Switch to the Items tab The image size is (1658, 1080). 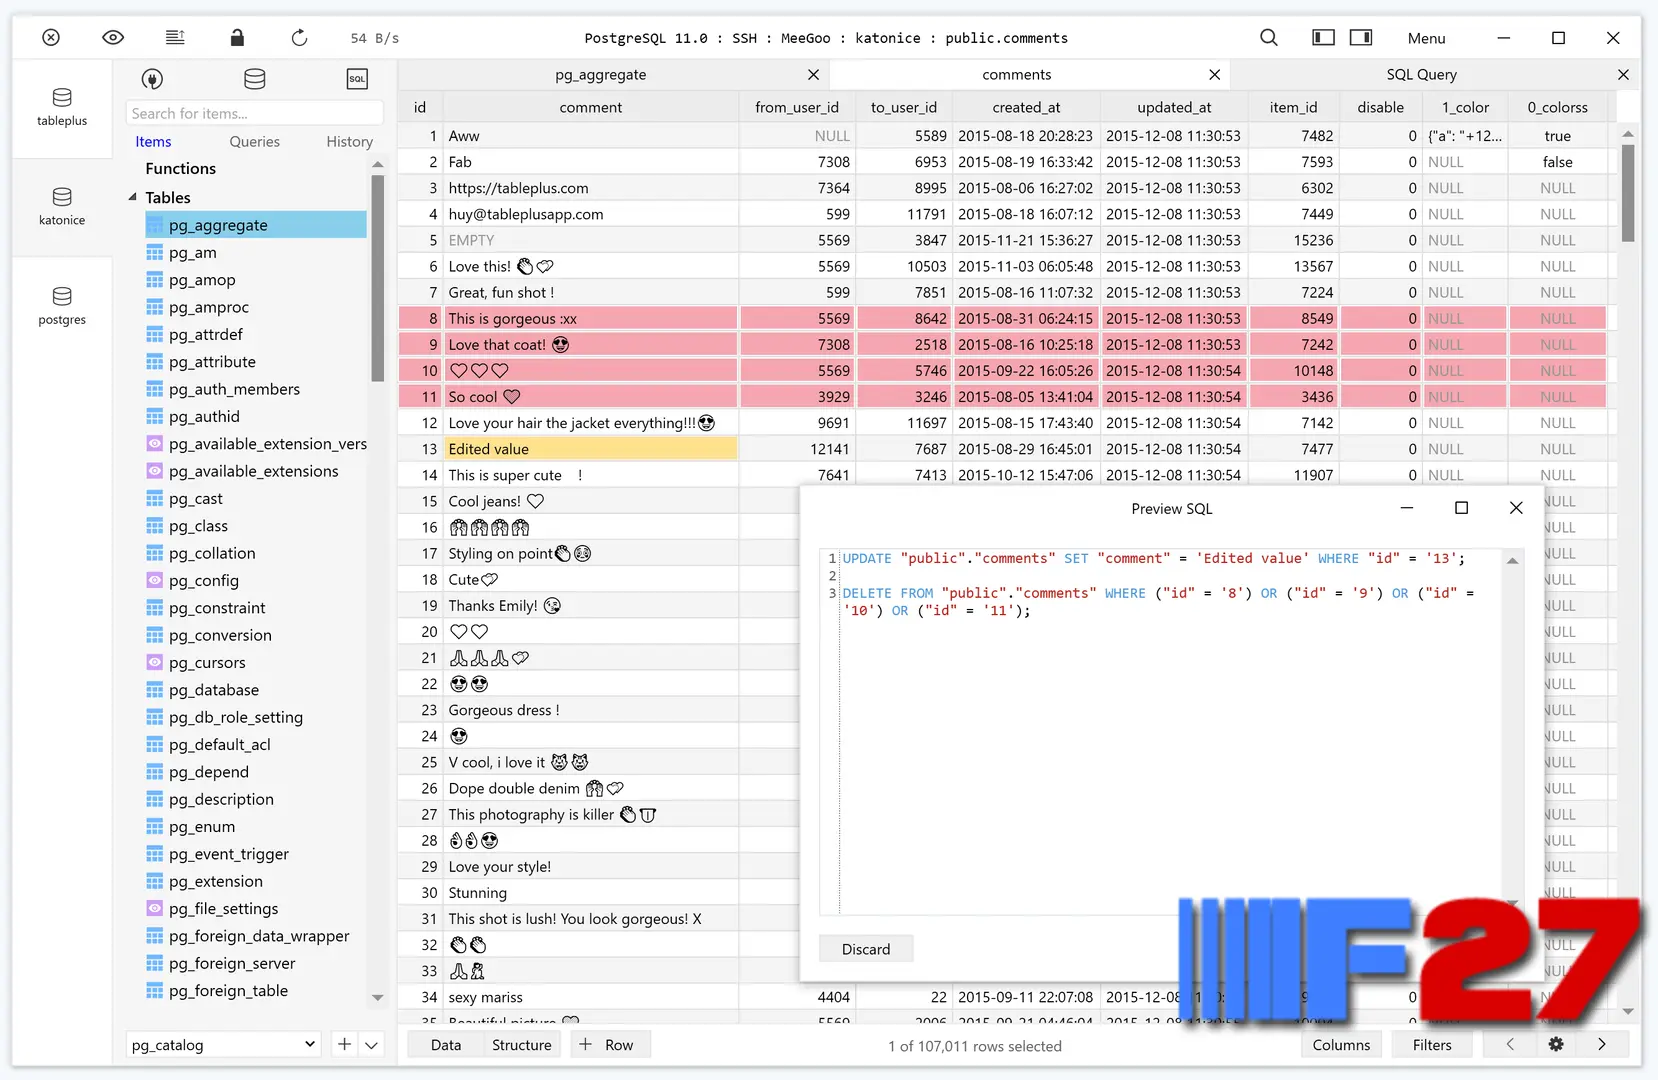point(153,142)
